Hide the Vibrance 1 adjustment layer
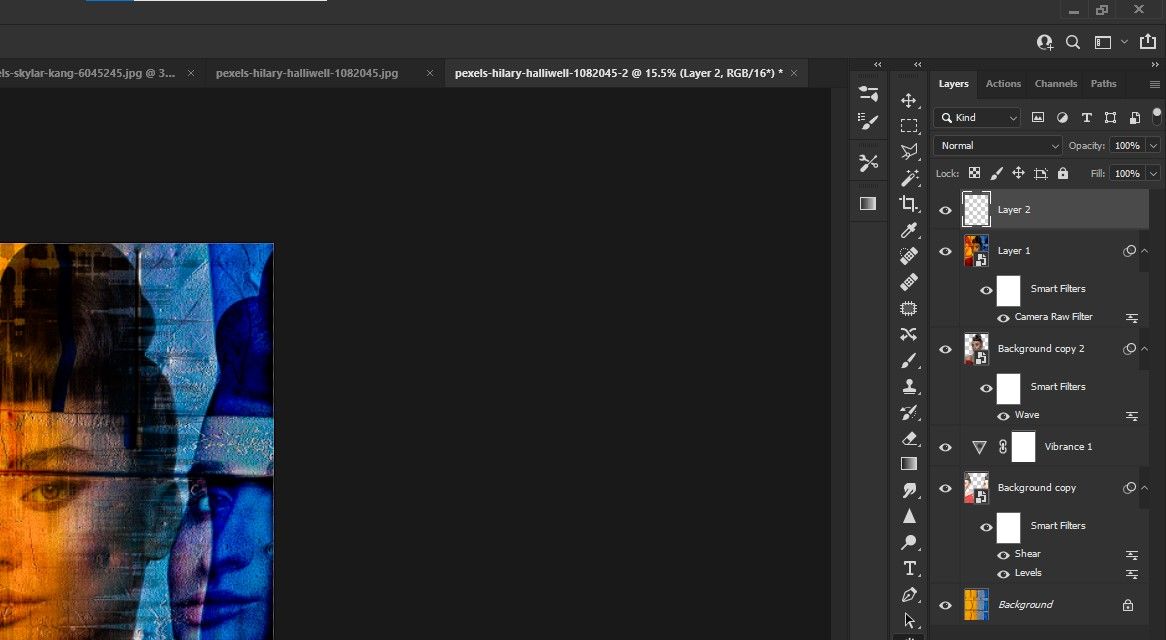The width and height of the screenshot is (1166, 640). (x=945, y=447)
